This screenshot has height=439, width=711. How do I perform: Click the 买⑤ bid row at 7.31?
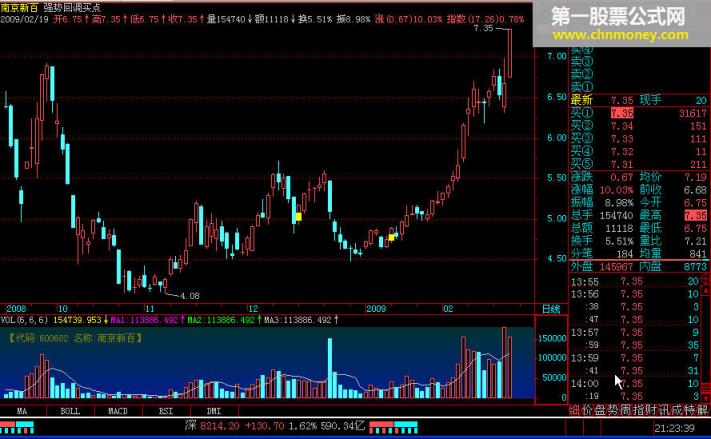pos(638,164)
